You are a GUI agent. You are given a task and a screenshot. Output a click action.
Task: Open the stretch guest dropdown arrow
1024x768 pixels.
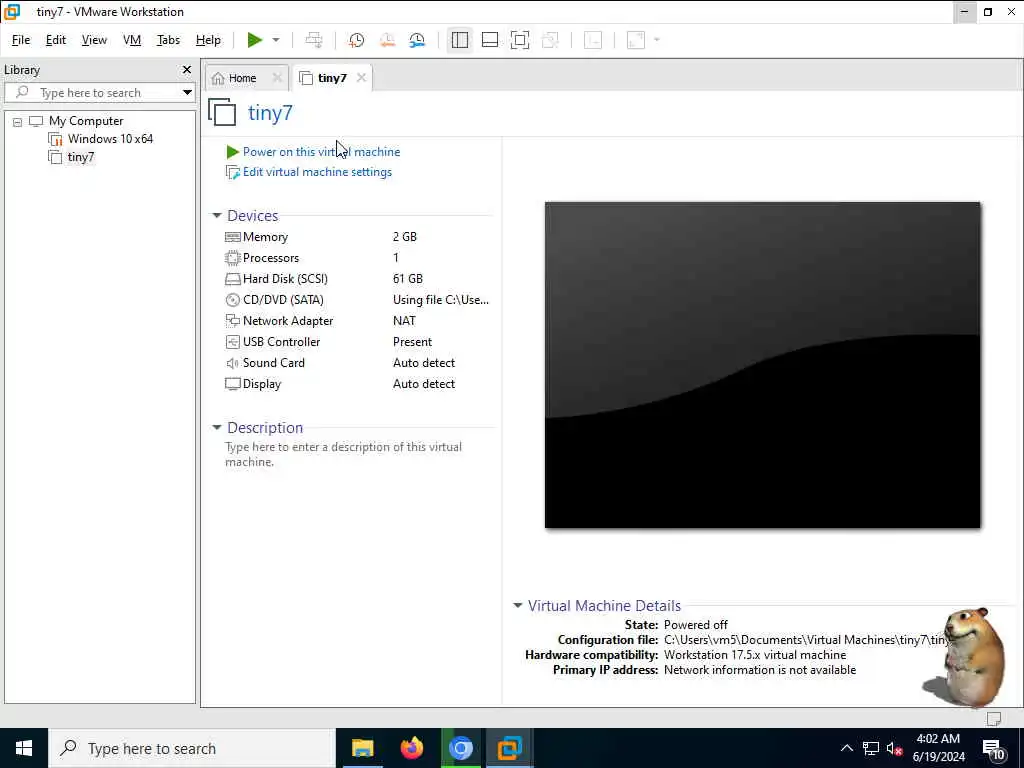(657, 40)
